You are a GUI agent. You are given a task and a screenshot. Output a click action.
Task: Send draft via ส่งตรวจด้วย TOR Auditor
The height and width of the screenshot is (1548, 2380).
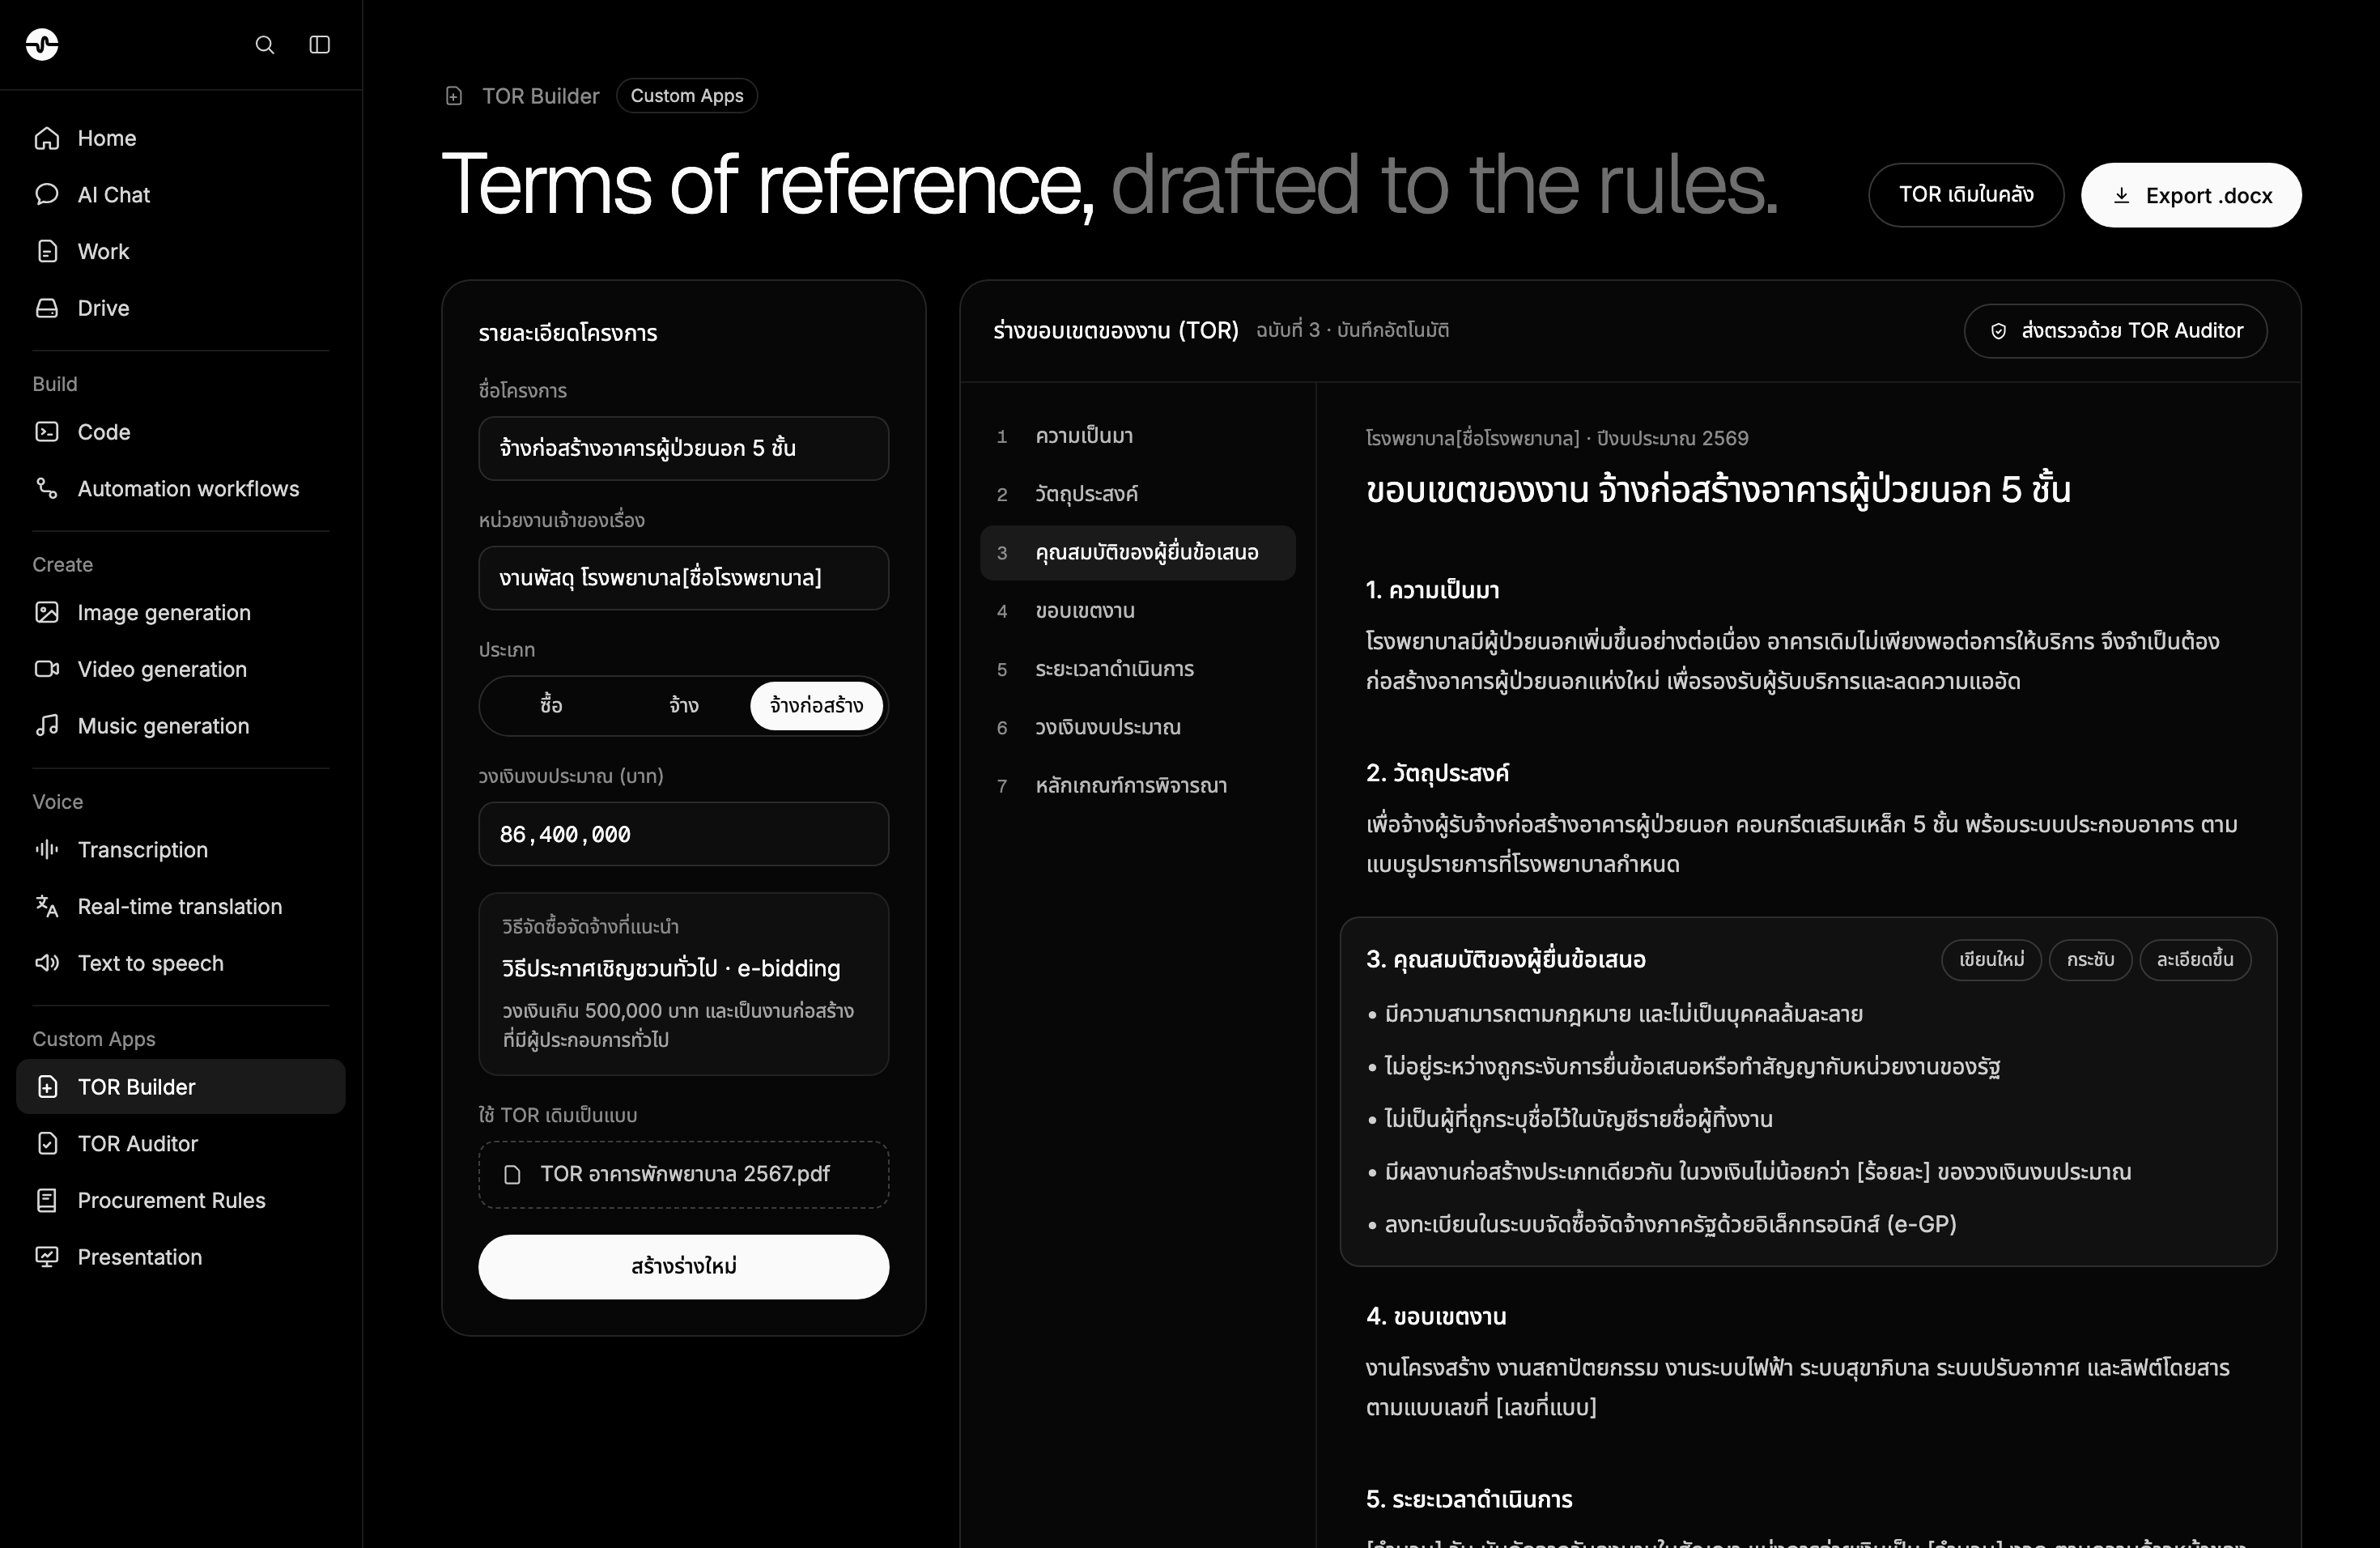click(x=2115, y=331)
